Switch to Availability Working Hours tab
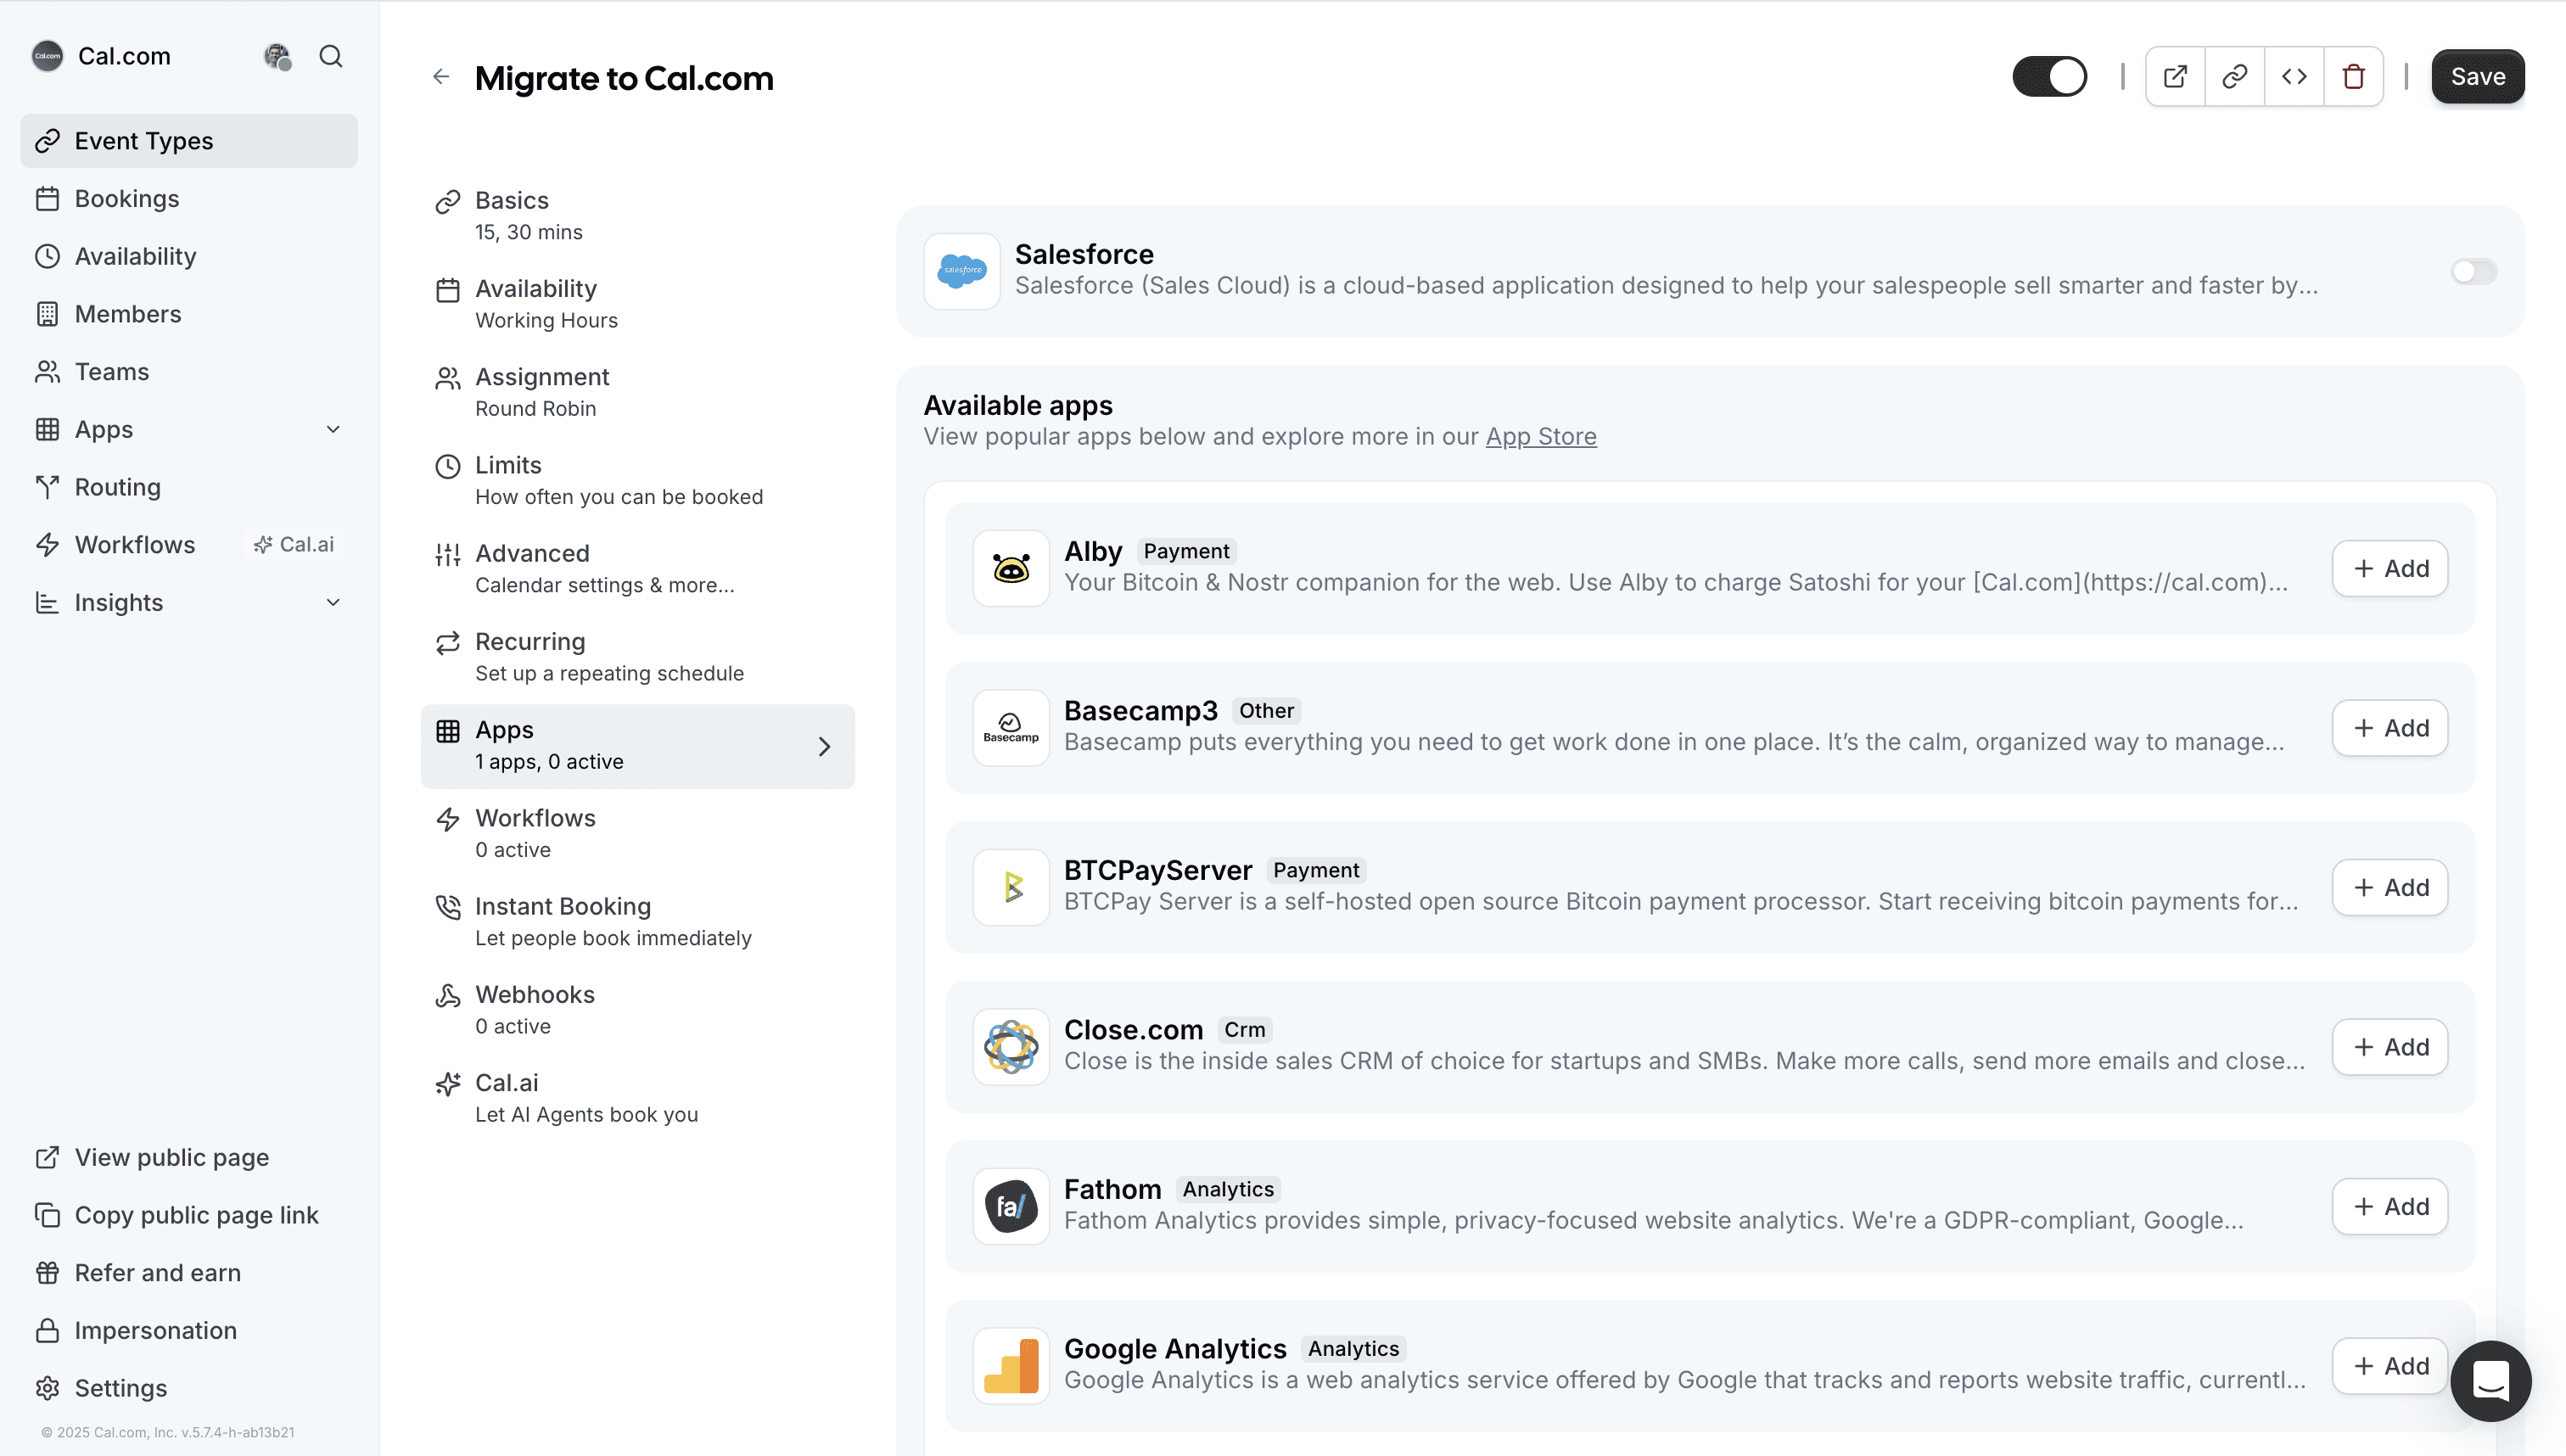Image resolution: width=2566 pixels, height=1456 pixels. [638, 304]
